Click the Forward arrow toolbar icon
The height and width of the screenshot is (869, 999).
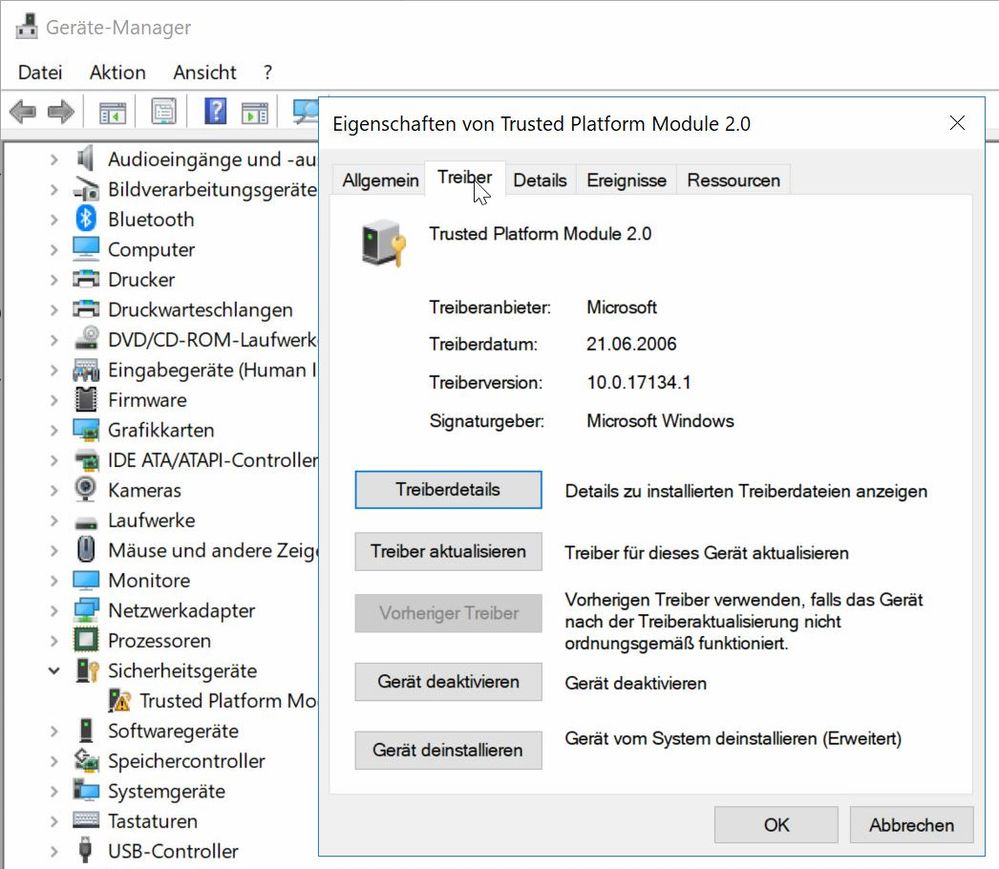pyautogui.click(x=61, y=112)
